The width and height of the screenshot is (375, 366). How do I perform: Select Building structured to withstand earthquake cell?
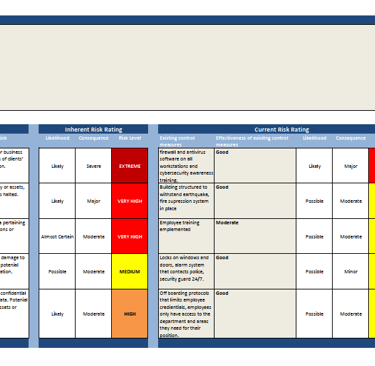186,201
